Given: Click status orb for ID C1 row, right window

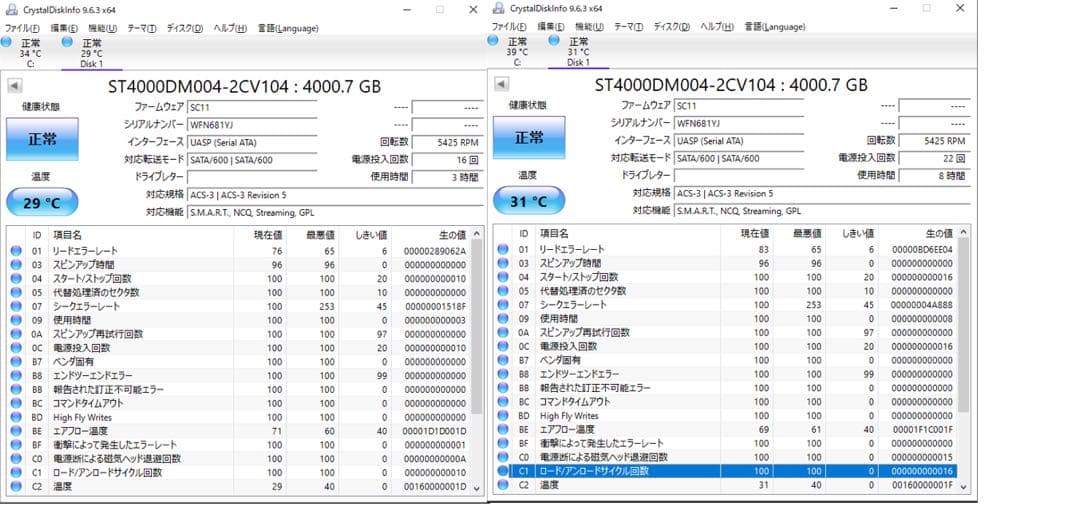Looking at the screenshot, I should pos(503,471).
